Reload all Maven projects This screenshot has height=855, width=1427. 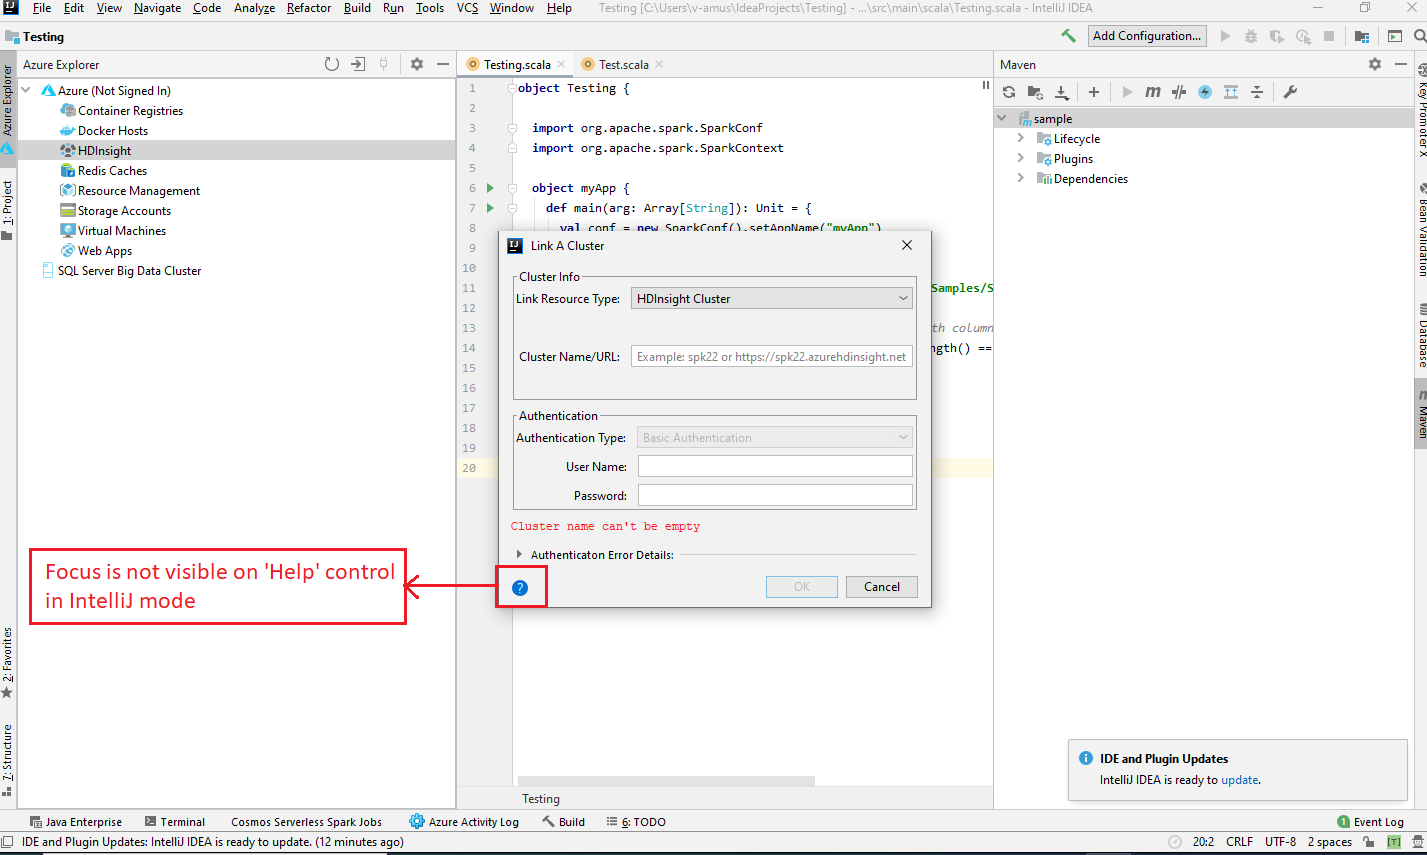tap(1008, 91)
